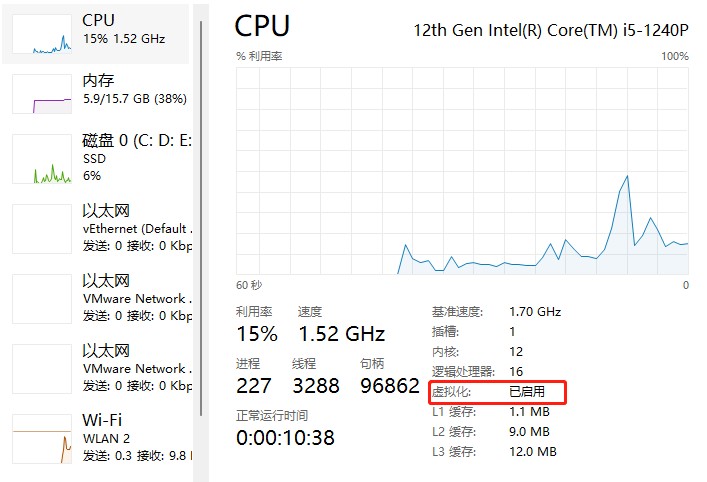Click the 正常运行时间 uptime value 0:00:10:38
Screen dimensions: 707x482
point(285,438)
